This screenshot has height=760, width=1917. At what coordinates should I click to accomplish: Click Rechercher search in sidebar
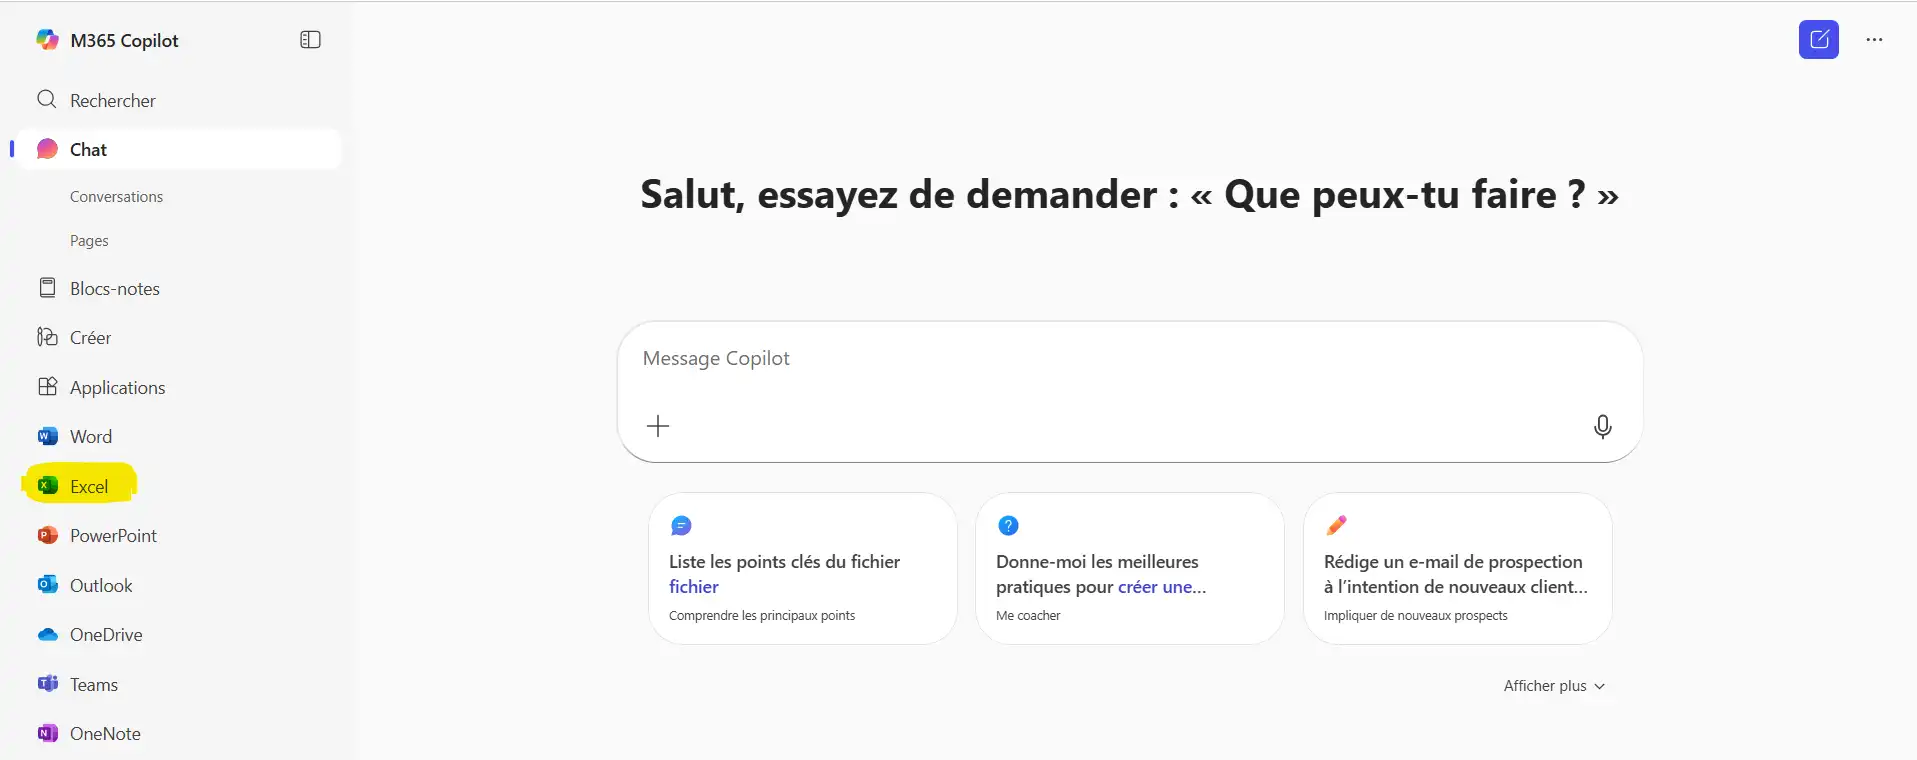coord(112,101)
